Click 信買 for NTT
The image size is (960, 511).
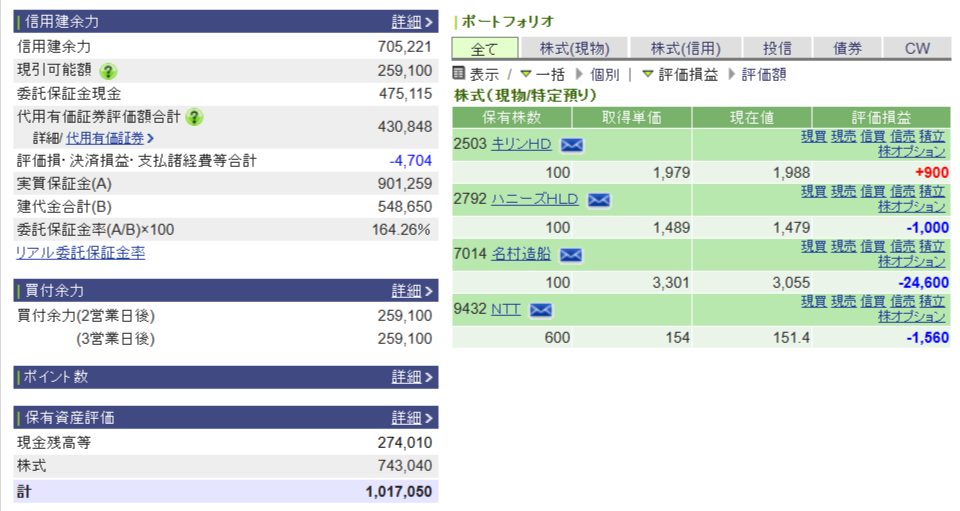872,302
